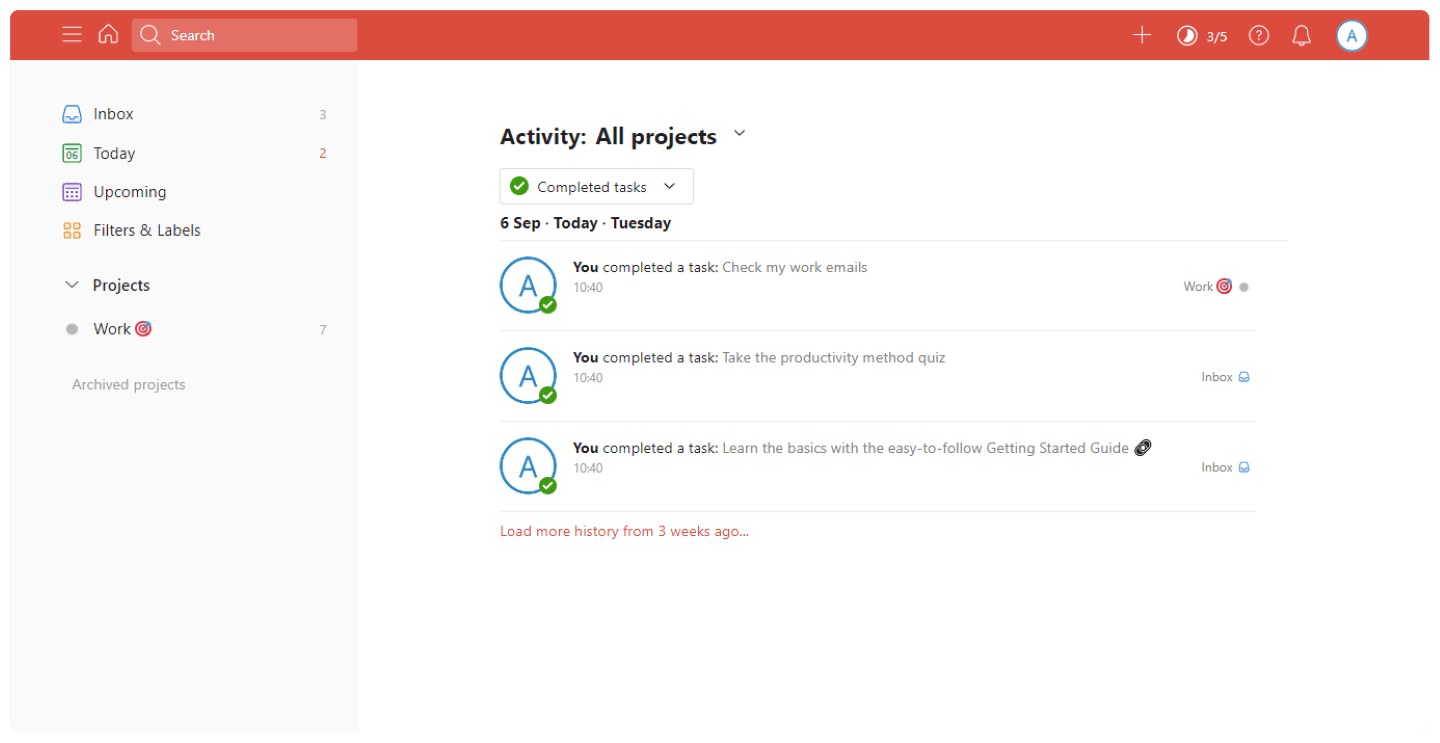Image resolution: width=1440 pixels, height=743 pixels.
Task: Collapse the Projects section chevron
Action: pos(72,285)
